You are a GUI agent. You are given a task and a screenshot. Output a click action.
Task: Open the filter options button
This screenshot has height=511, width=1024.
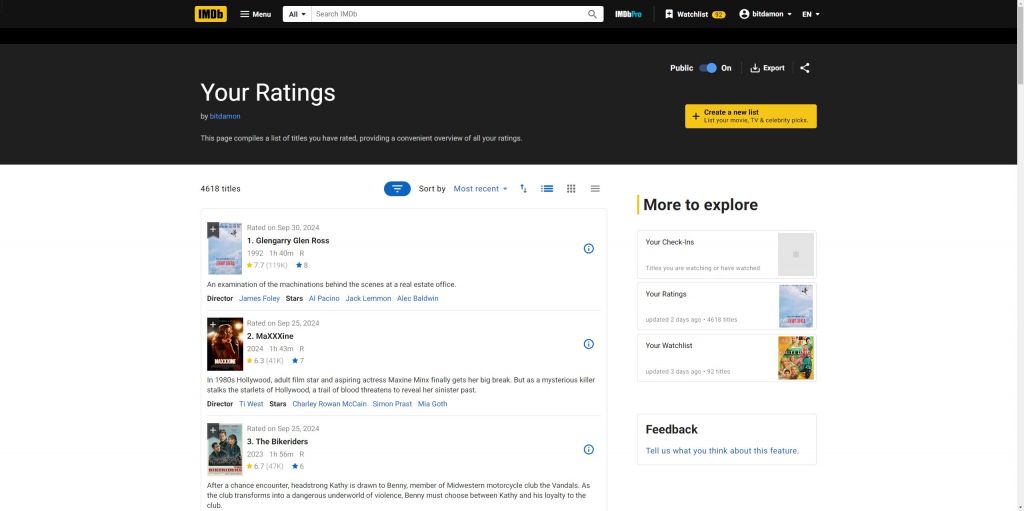click(x=397, y=189)
